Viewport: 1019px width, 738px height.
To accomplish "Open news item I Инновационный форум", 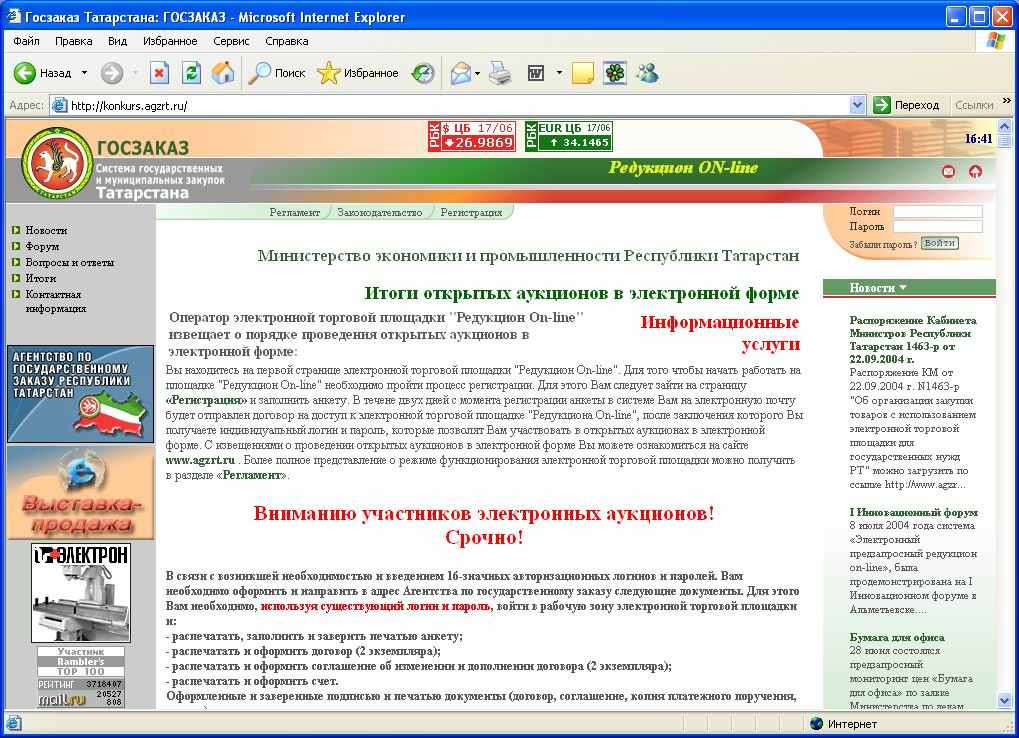I will tap(913, 512).
